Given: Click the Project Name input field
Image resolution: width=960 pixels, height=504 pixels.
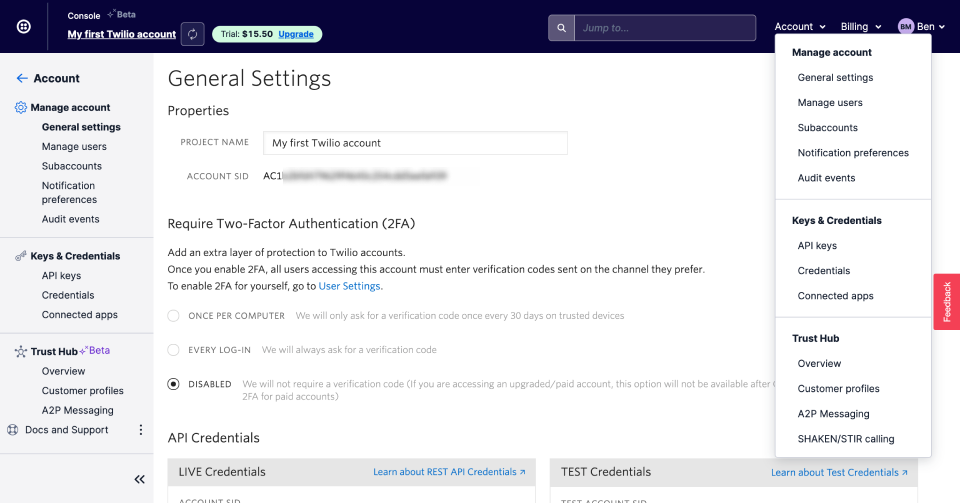Looking at the screenshot, I should click(x=415, y=143).
